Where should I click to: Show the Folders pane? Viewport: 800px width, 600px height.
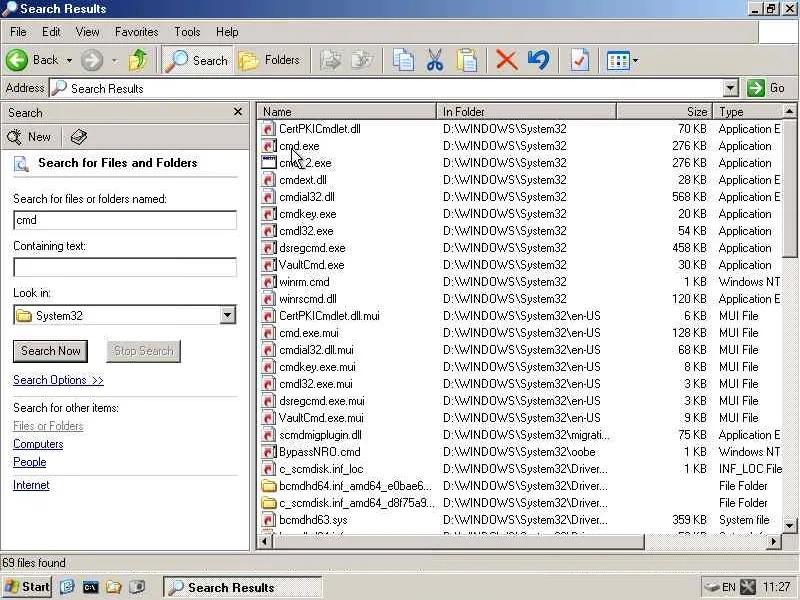tap(269, 60)
